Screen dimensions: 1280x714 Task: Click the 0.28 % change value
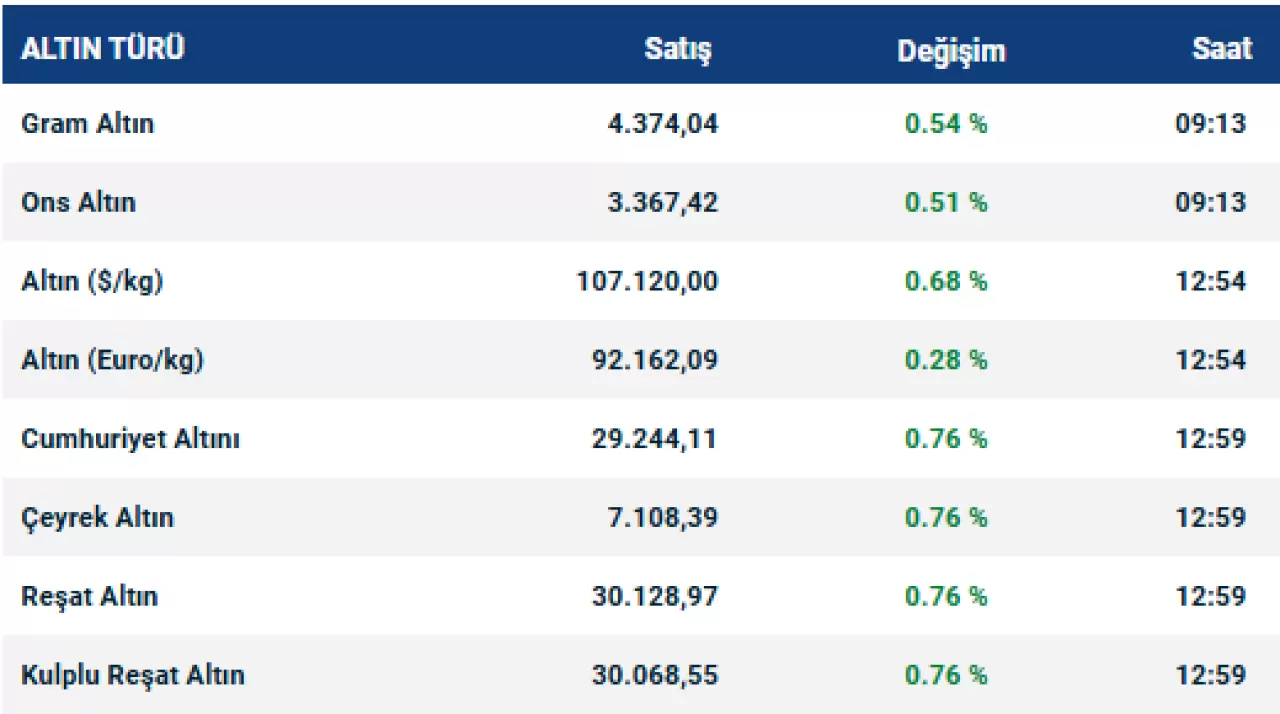coord(945,360)
